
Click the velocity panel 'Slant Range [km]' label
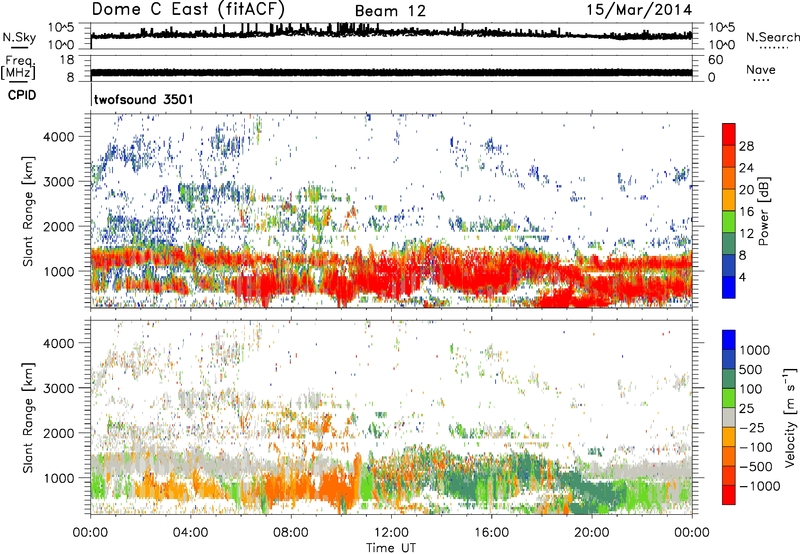point(28,417)
